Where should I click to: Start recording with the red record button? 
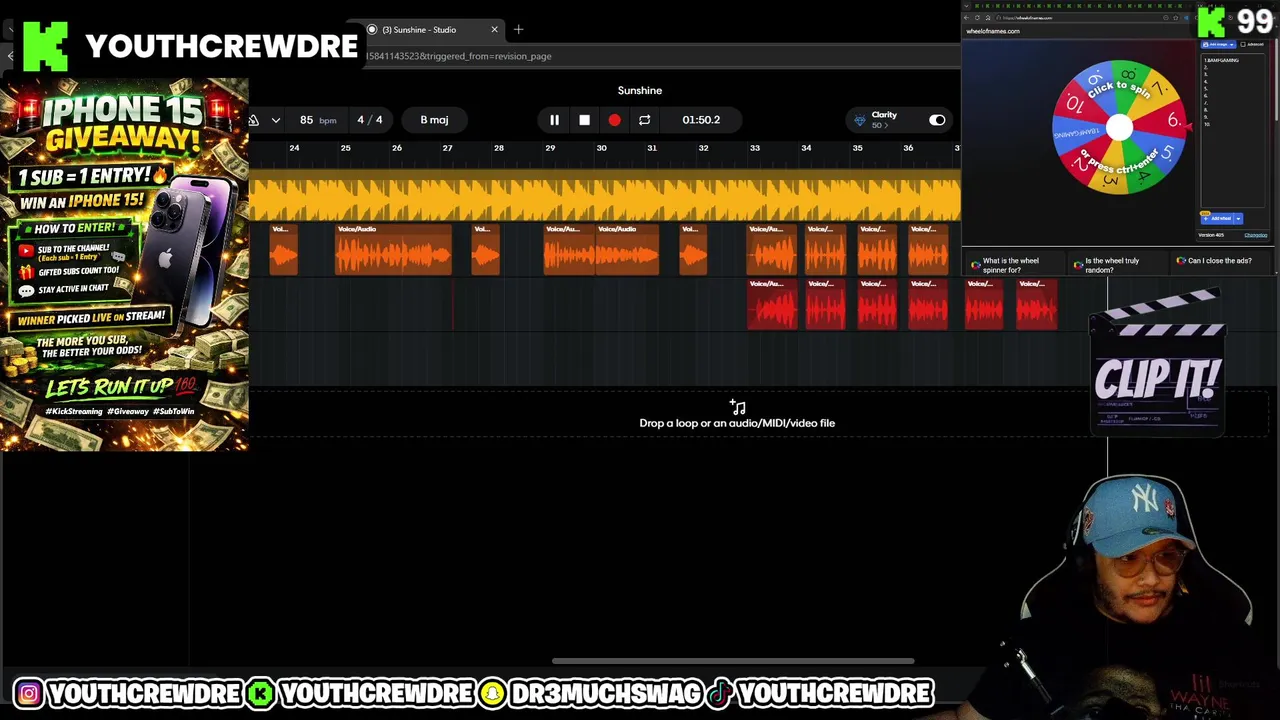click(x=614, y=120)
